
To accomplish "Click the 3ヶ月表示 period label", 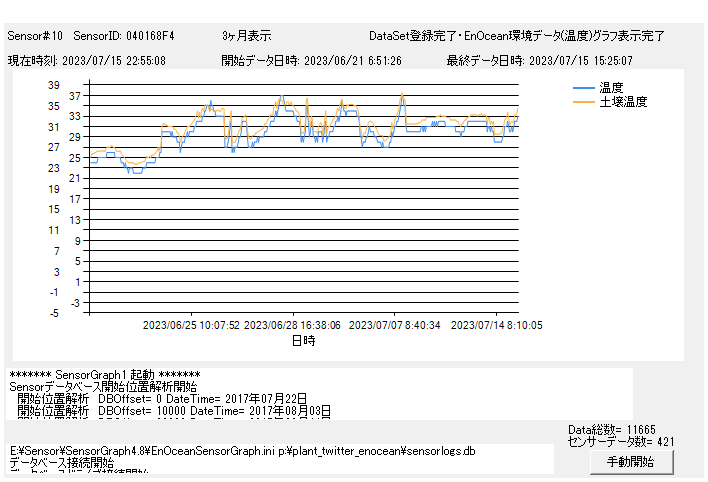I will click(x=246, y=36).
